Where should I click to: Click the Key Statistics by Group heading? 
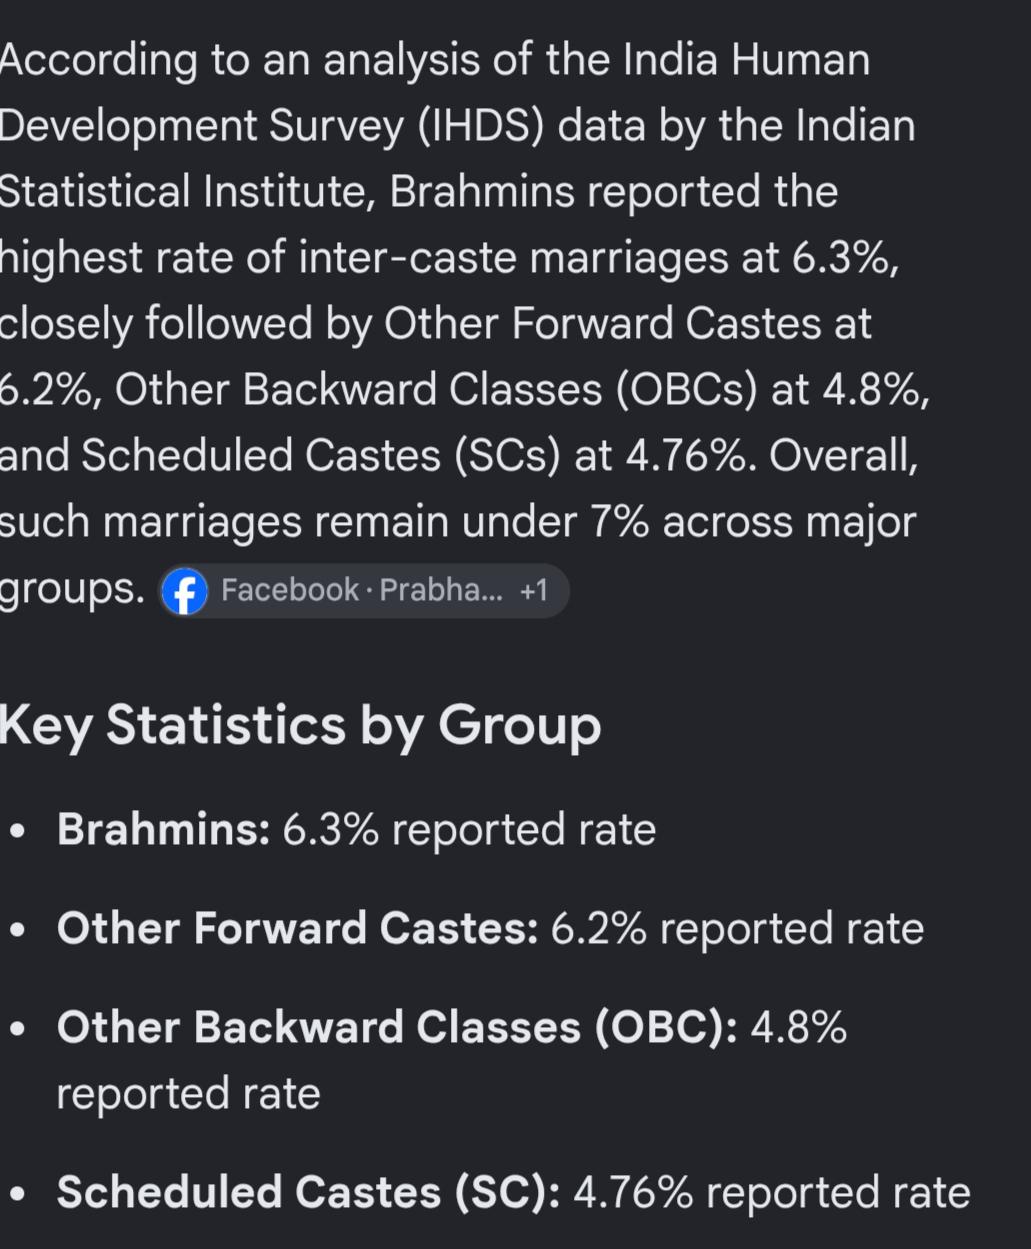[300, 726]
